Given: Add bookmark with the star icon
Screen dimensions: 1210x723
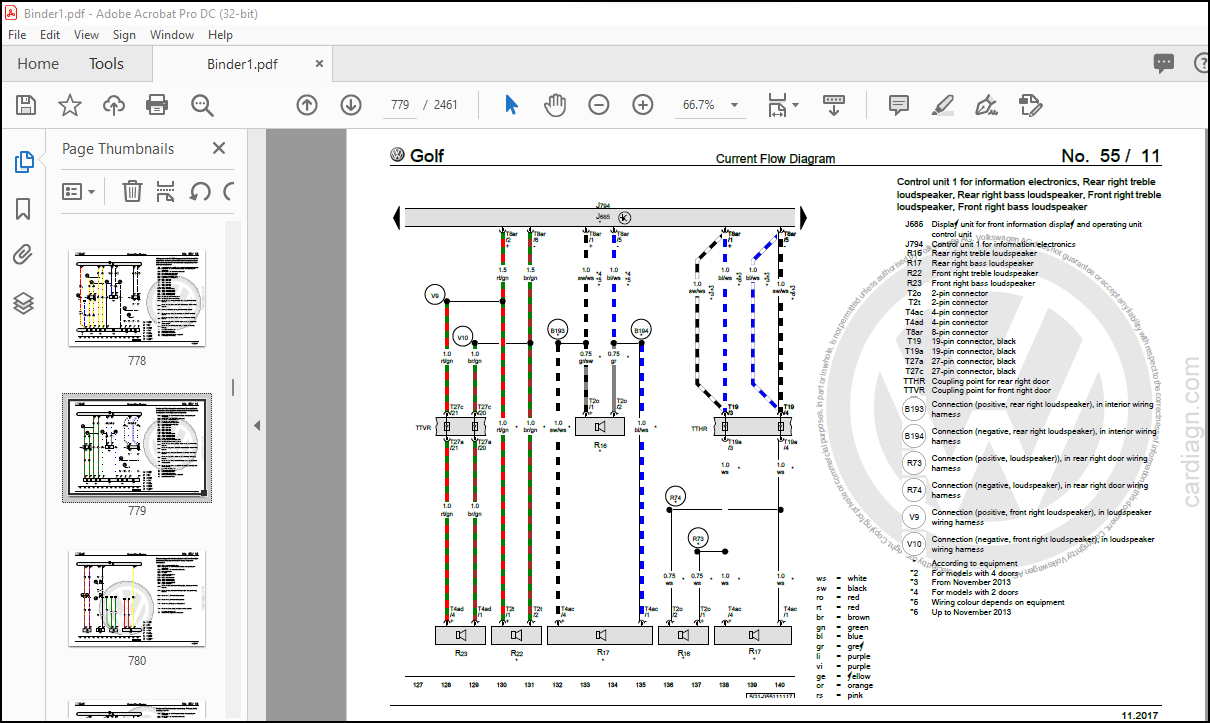Looking at the screenshot, I should pyautogui.click(x=70, y=105).
